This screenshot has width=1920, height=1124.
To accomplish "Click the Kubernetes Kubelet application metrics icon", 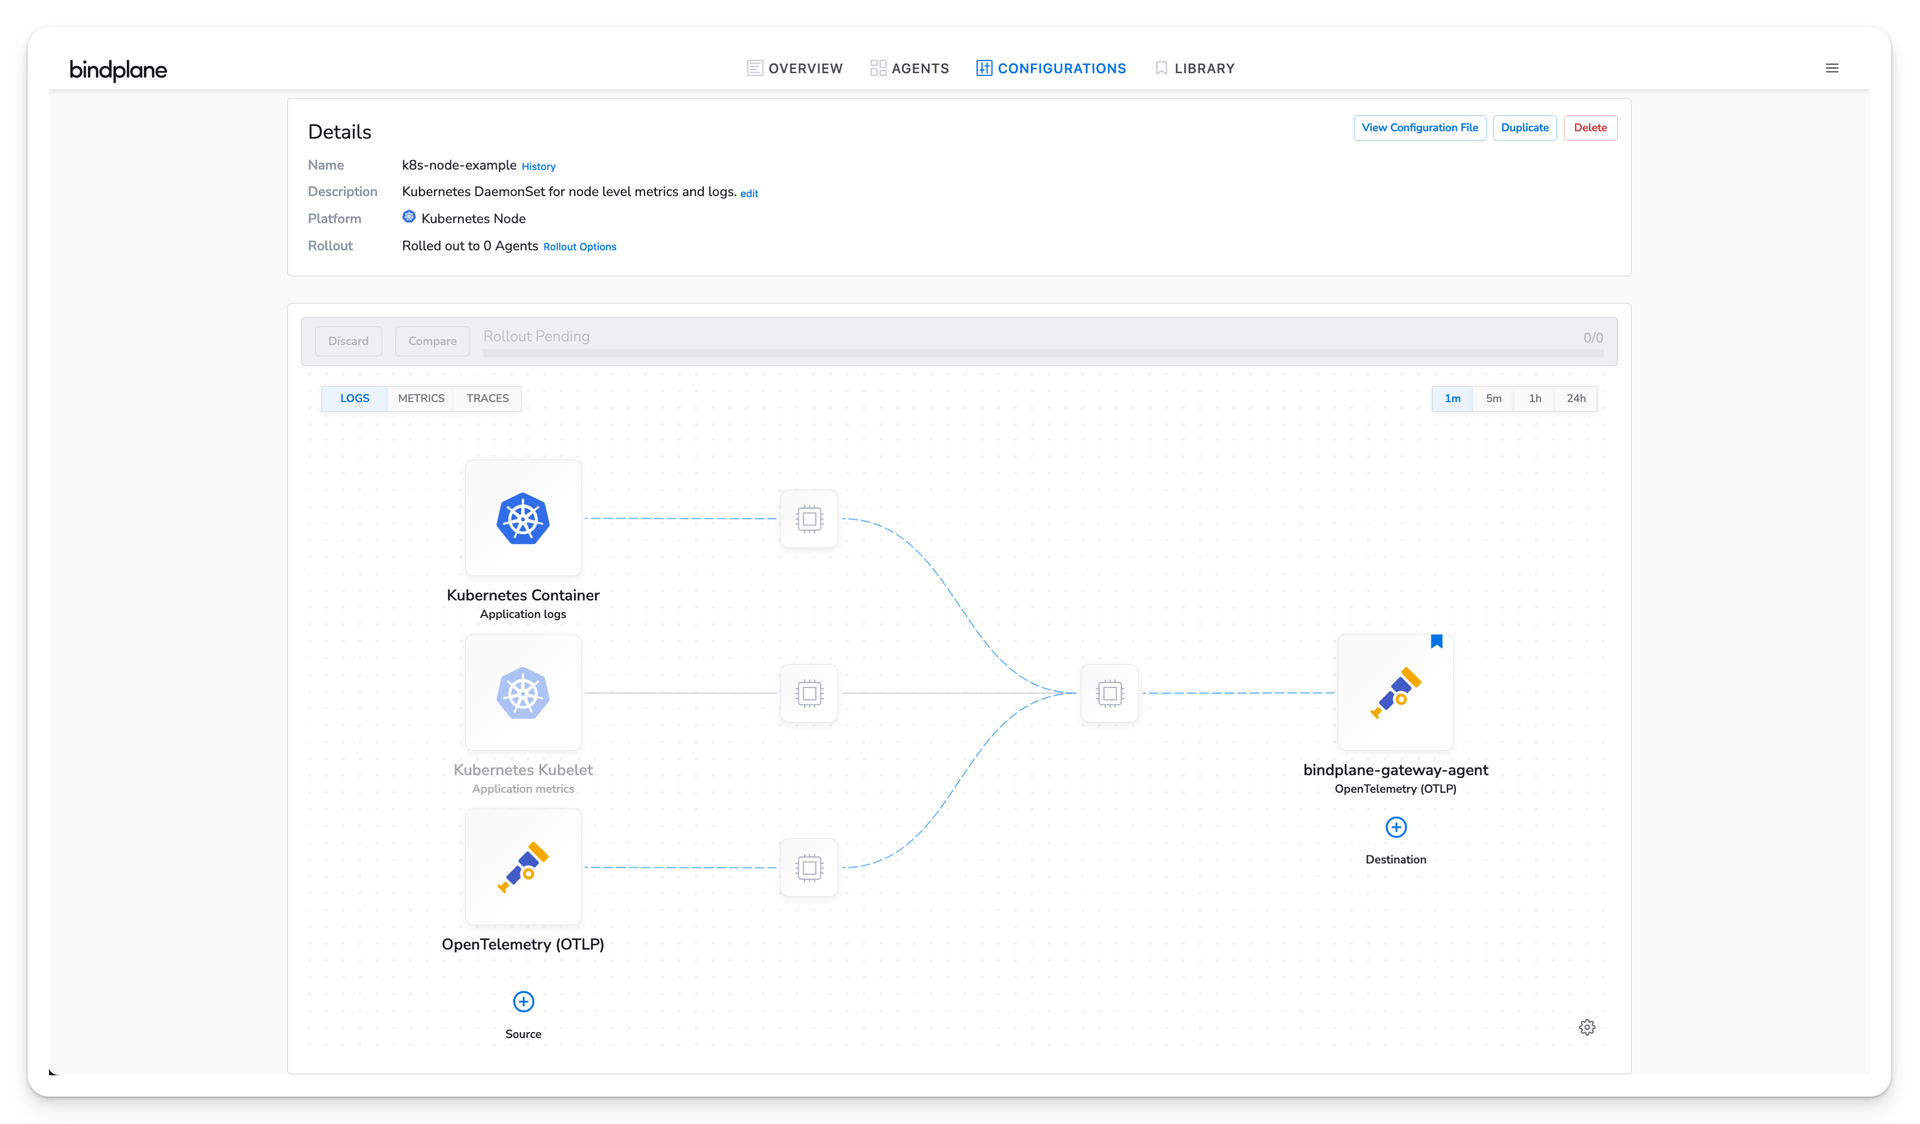I will 522,693.
